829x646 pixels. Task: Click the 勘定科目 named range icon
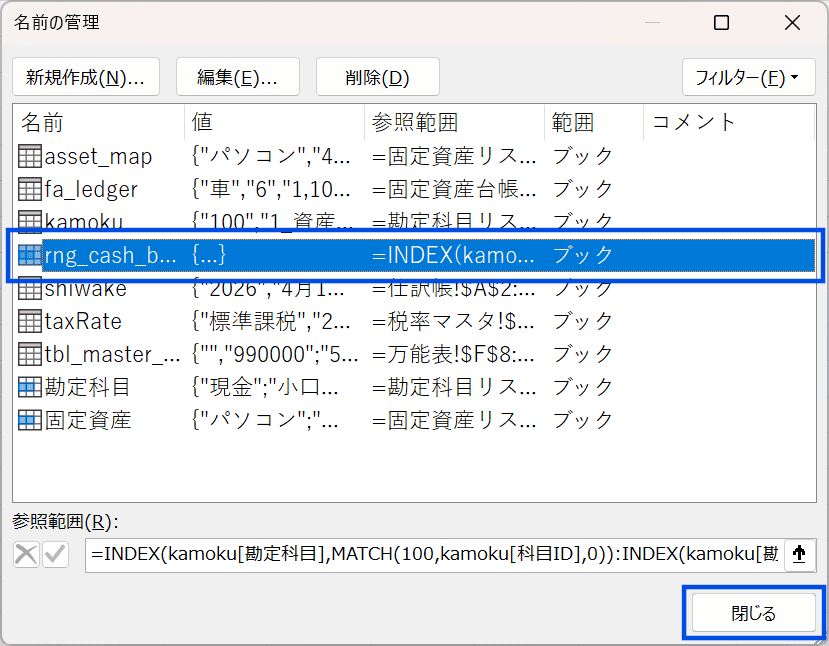29,387
